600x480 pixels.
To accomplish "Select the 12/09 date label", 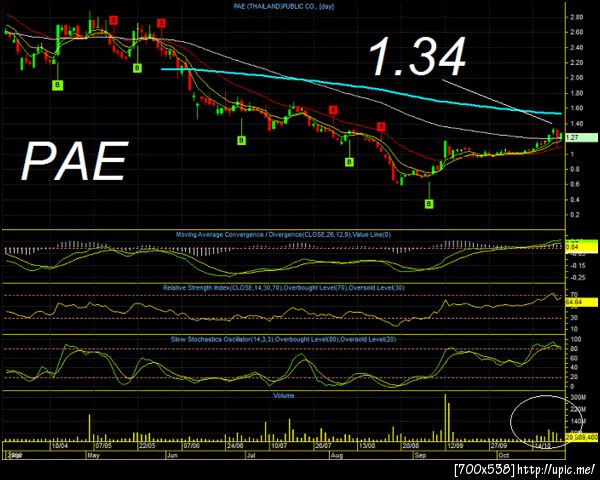I will click(454, 446).
